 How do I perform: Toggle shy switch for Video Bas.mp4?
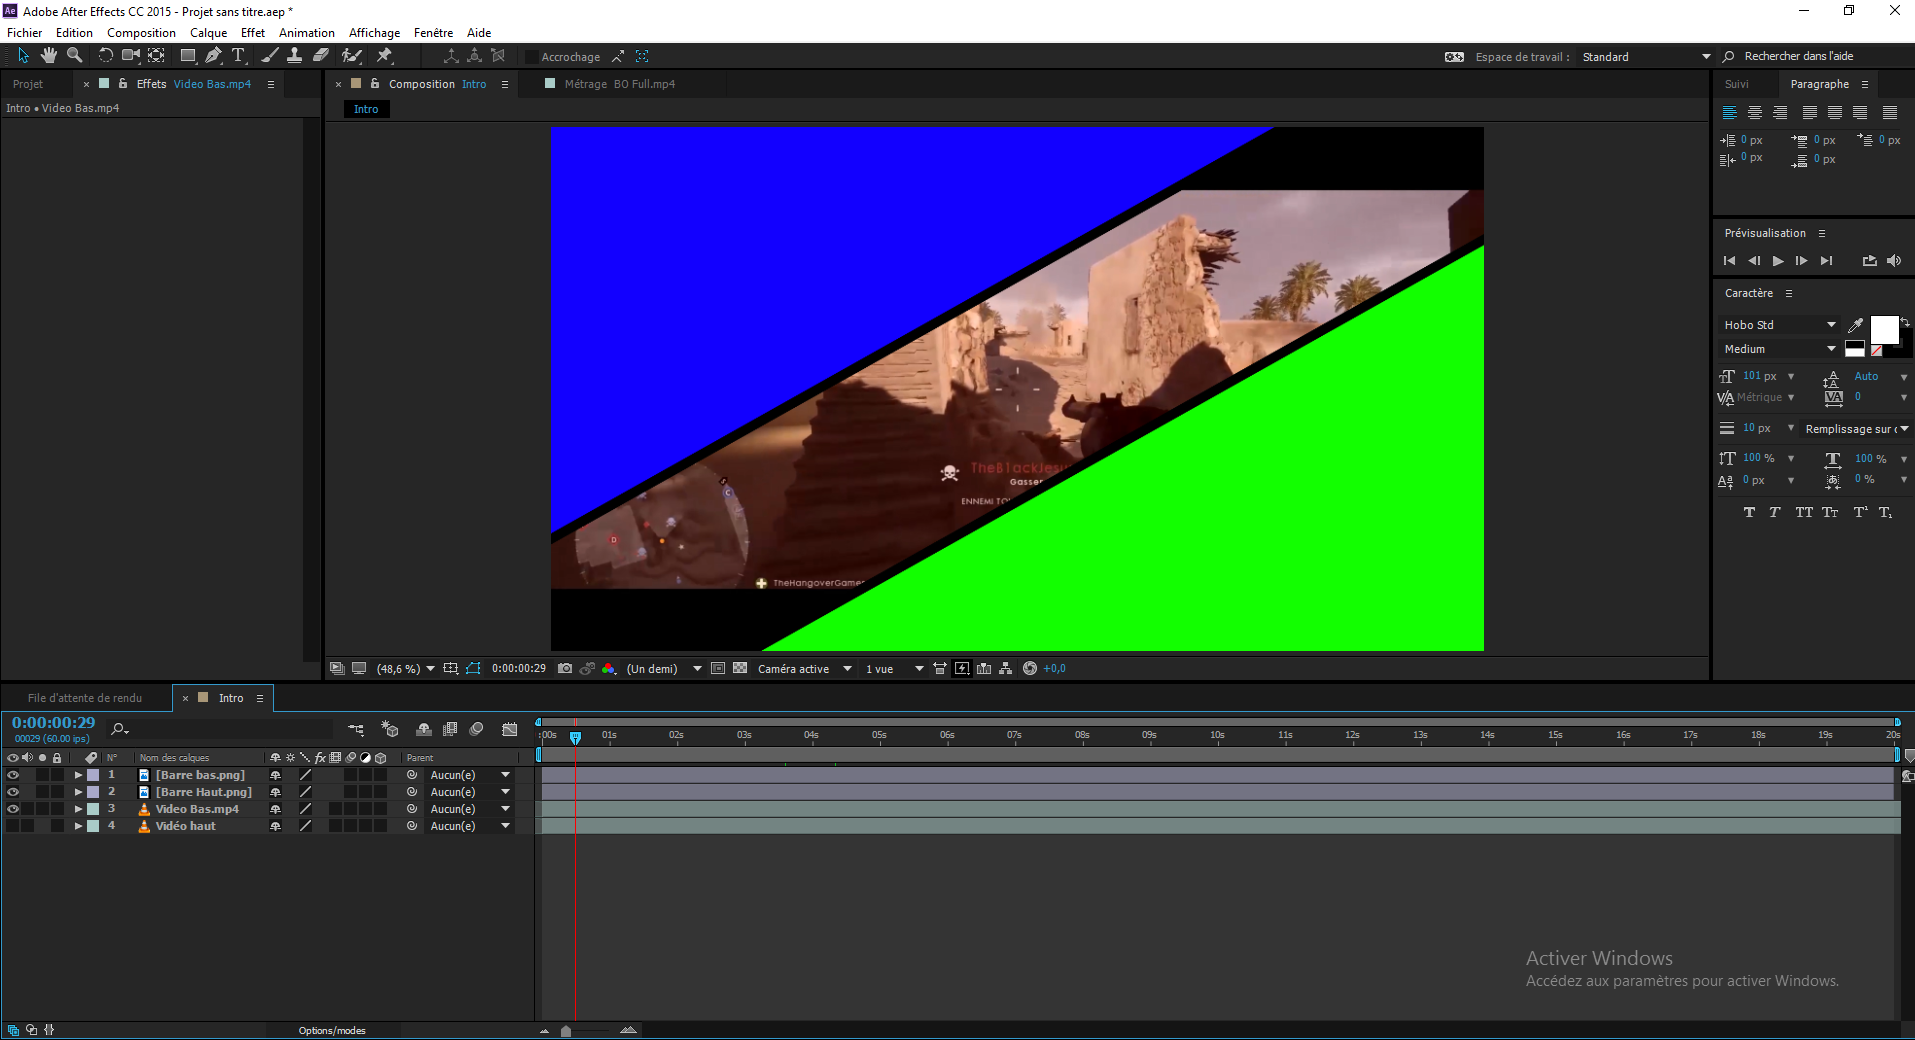click(275, 809)
